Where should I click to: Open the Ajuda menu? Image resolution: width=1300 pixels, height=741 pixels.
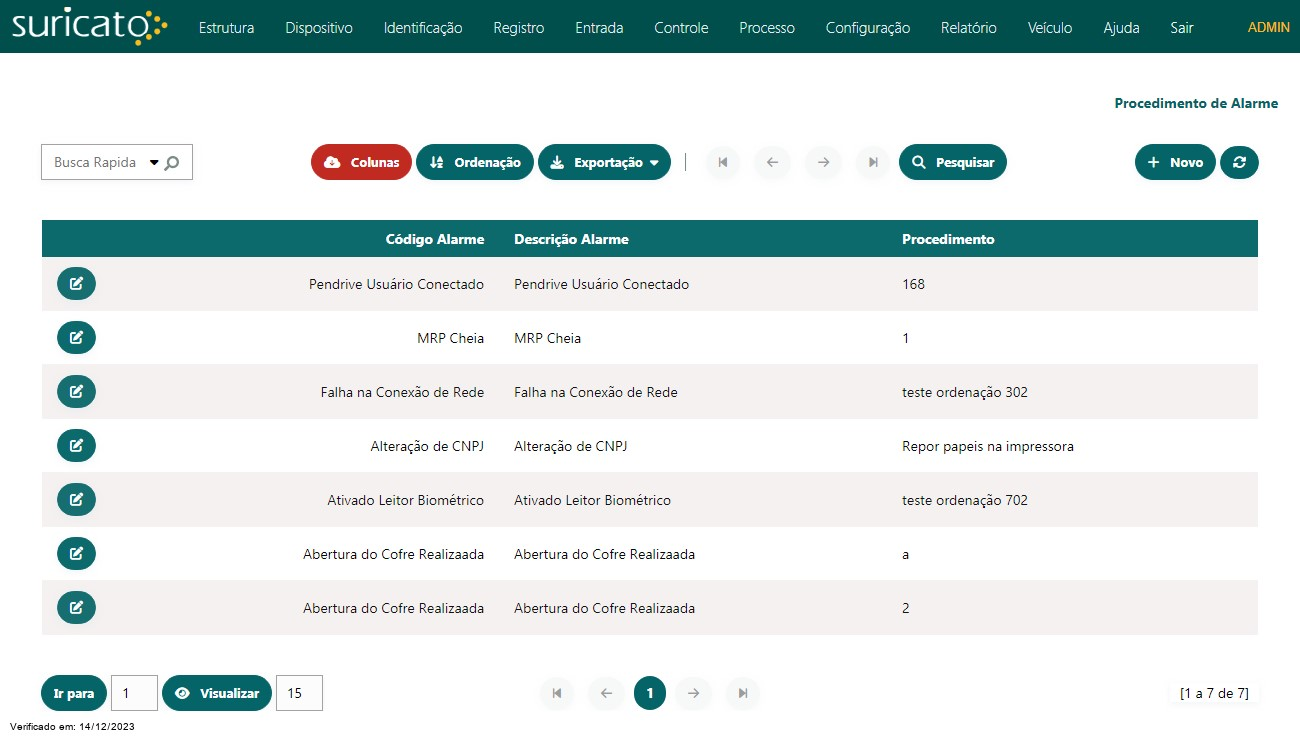click(1121, 28)
